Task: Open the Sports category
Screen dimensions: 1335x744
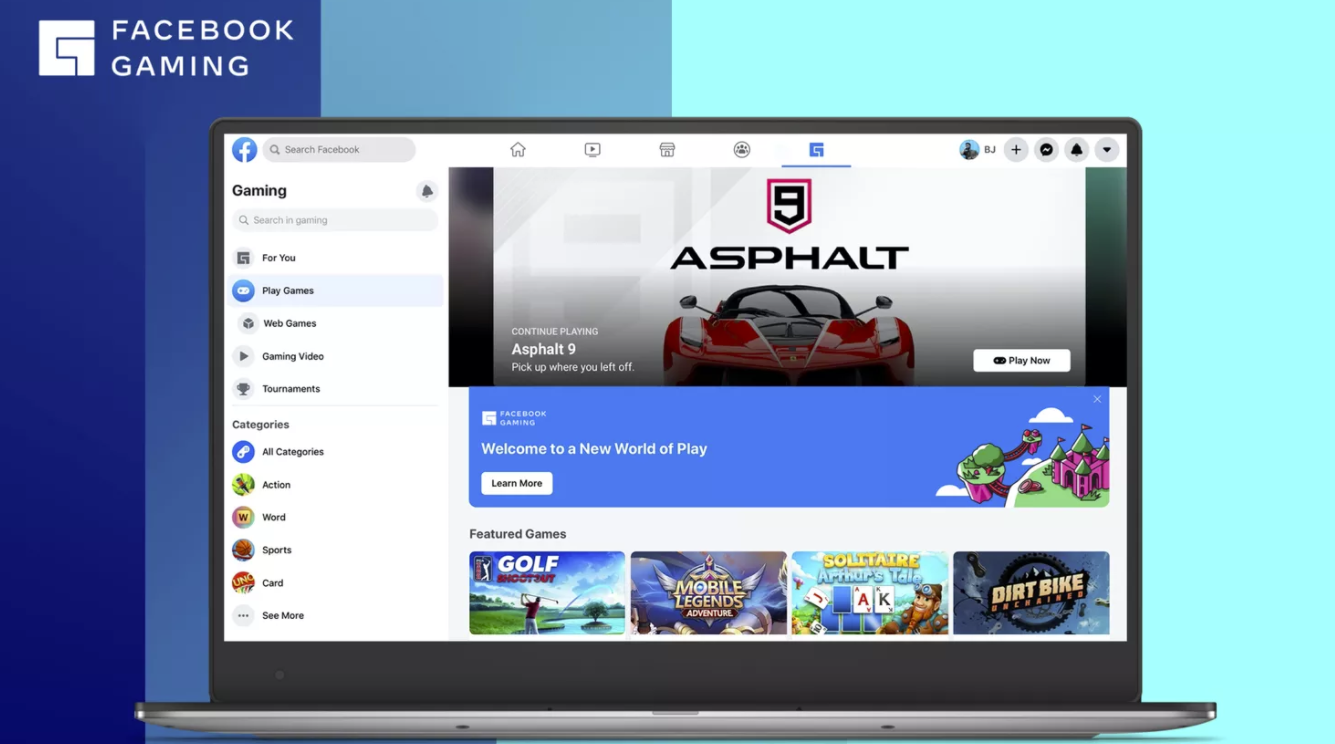Action: click(x=335, y=550)
